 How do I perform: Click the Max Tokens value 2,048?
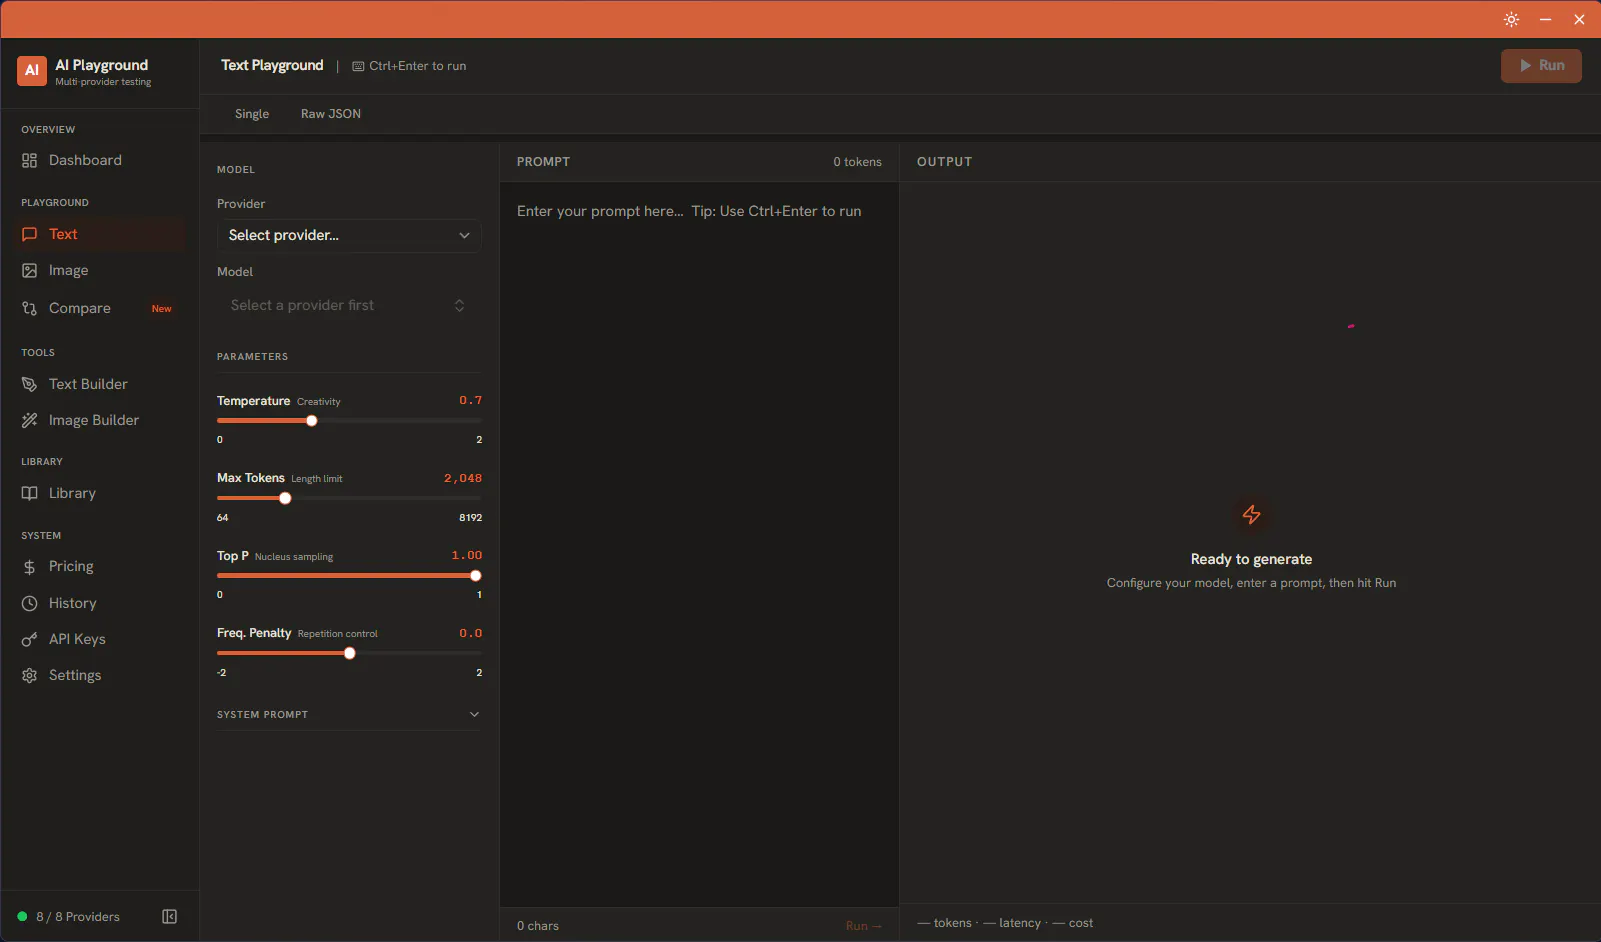463,478
